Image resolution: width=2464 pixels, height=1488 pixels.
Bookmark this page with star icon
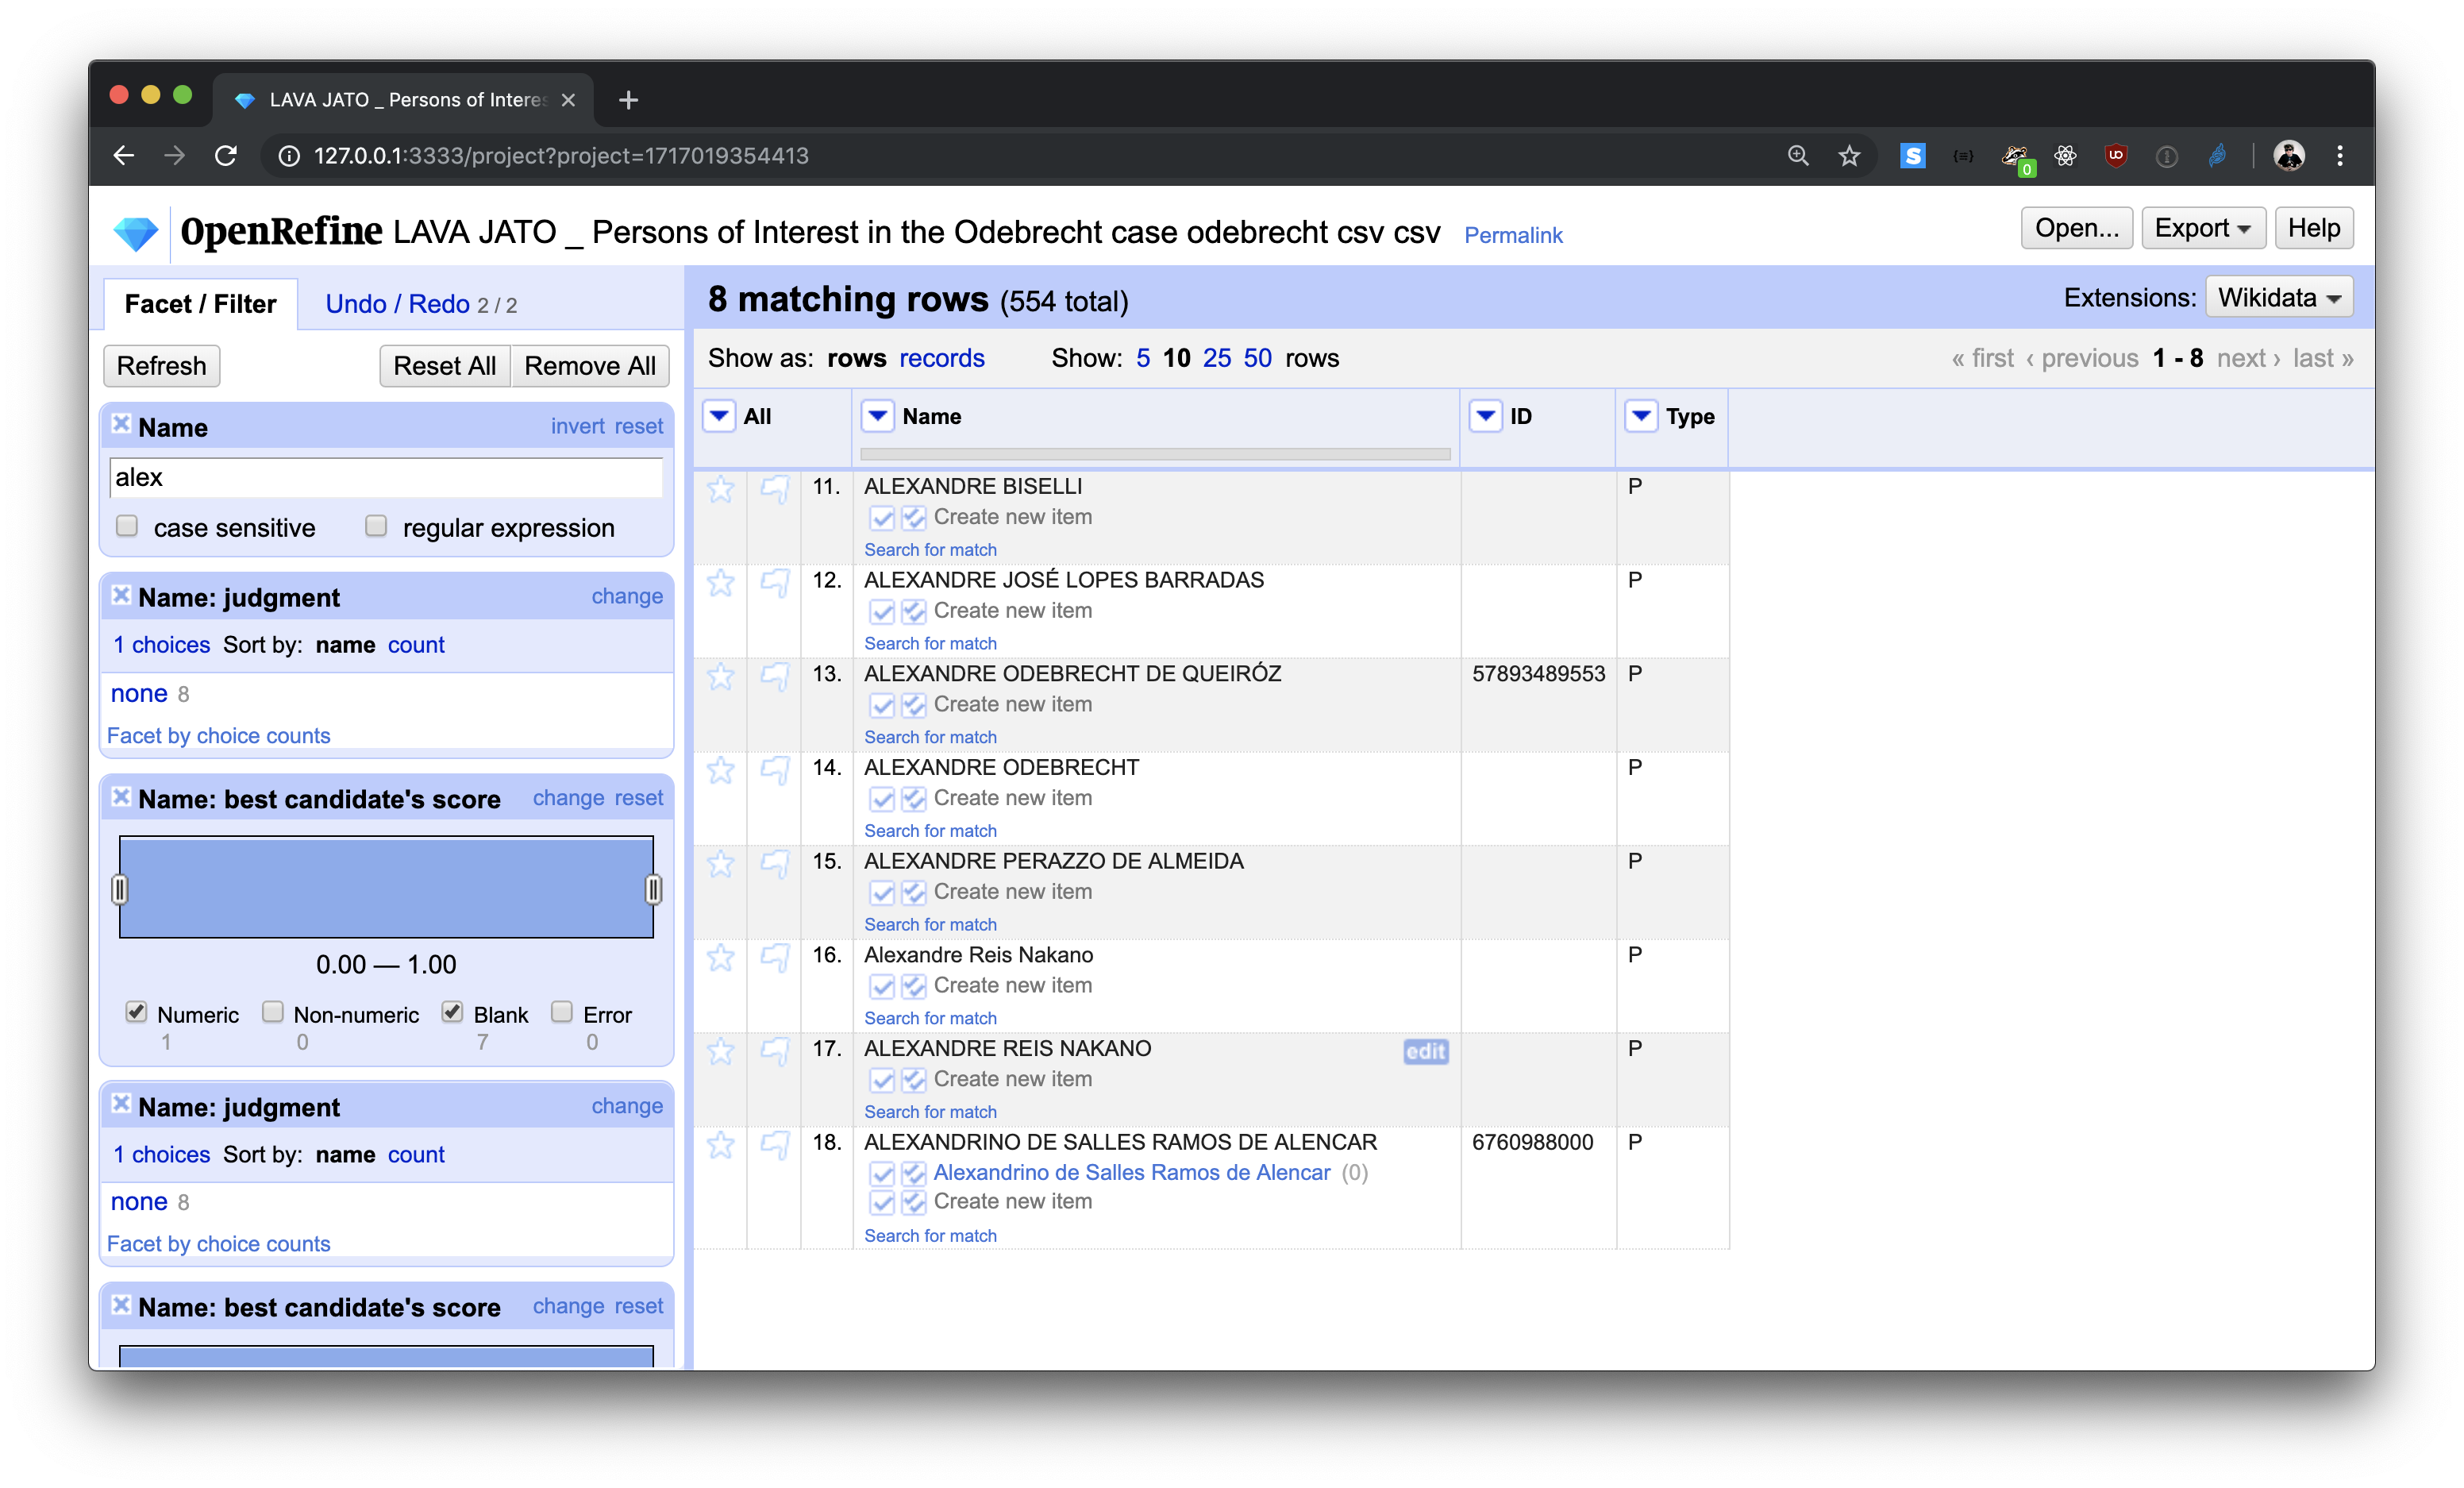click(1849, 156)
